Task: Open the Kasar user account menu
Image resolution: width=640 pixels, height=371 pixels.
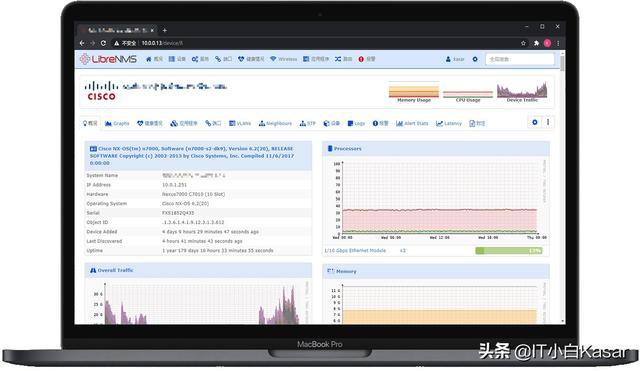Action: (x=455, y=59)
